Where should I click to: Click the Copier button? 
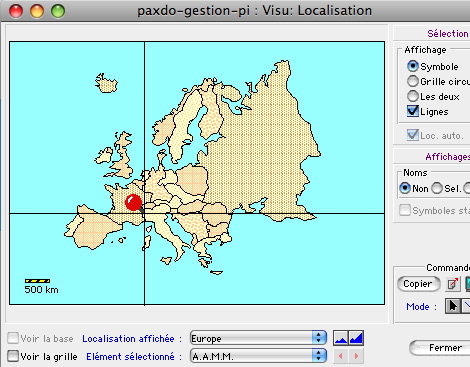click(x=418, y=284)
